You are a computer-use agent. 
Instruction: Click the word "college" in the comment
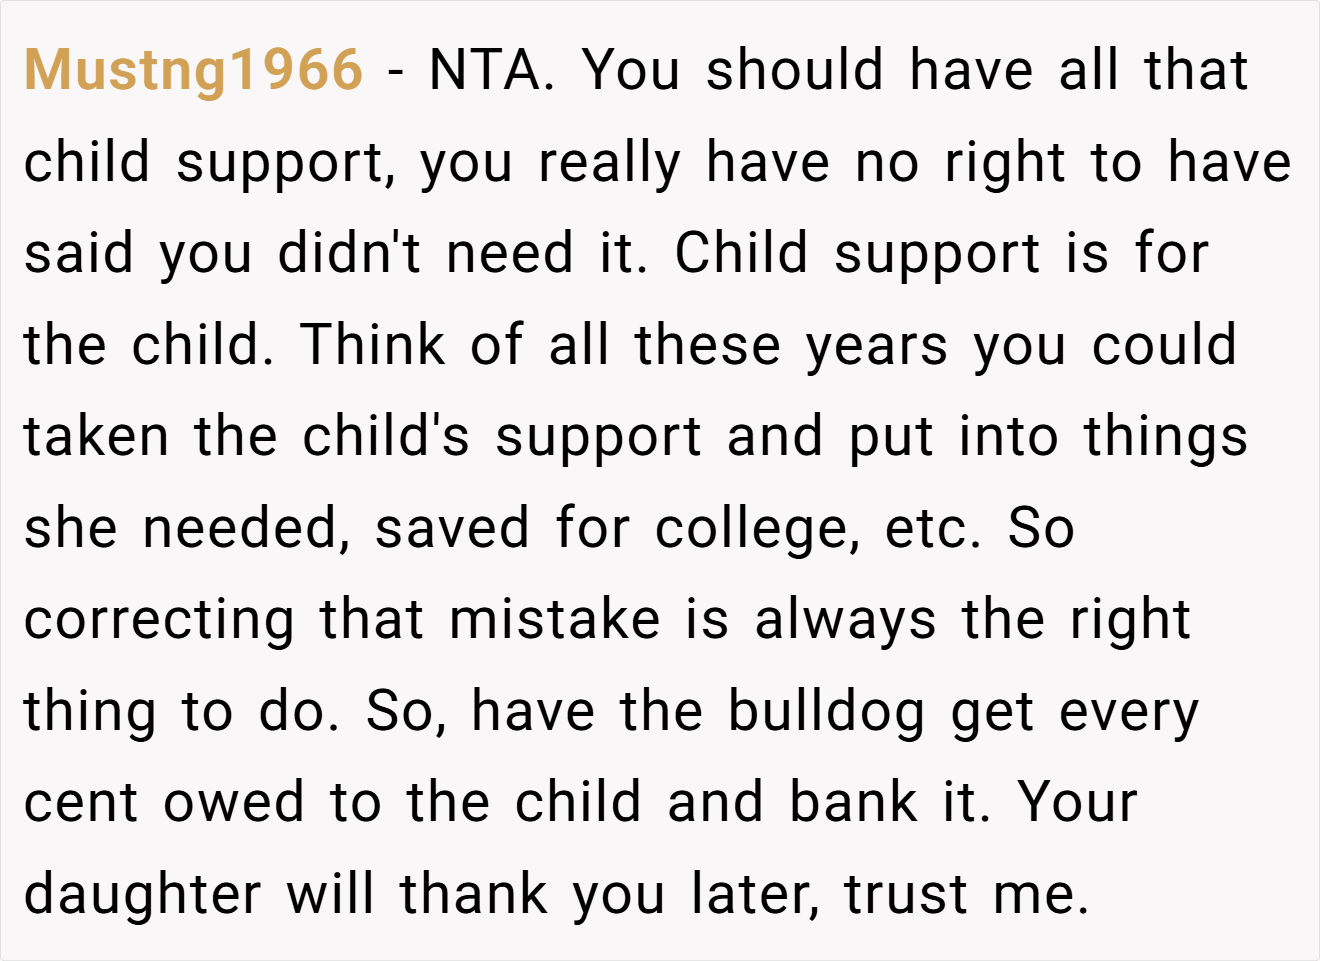coord(757,529)
